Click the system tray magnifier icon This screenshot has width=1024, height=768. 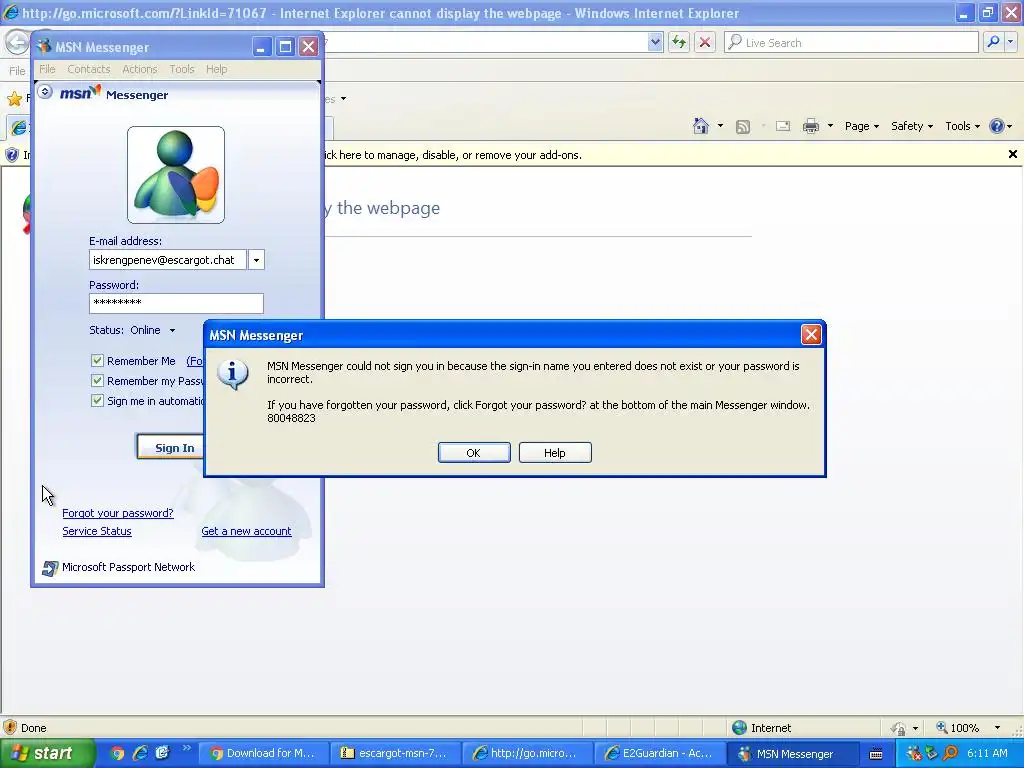point(951,753)
